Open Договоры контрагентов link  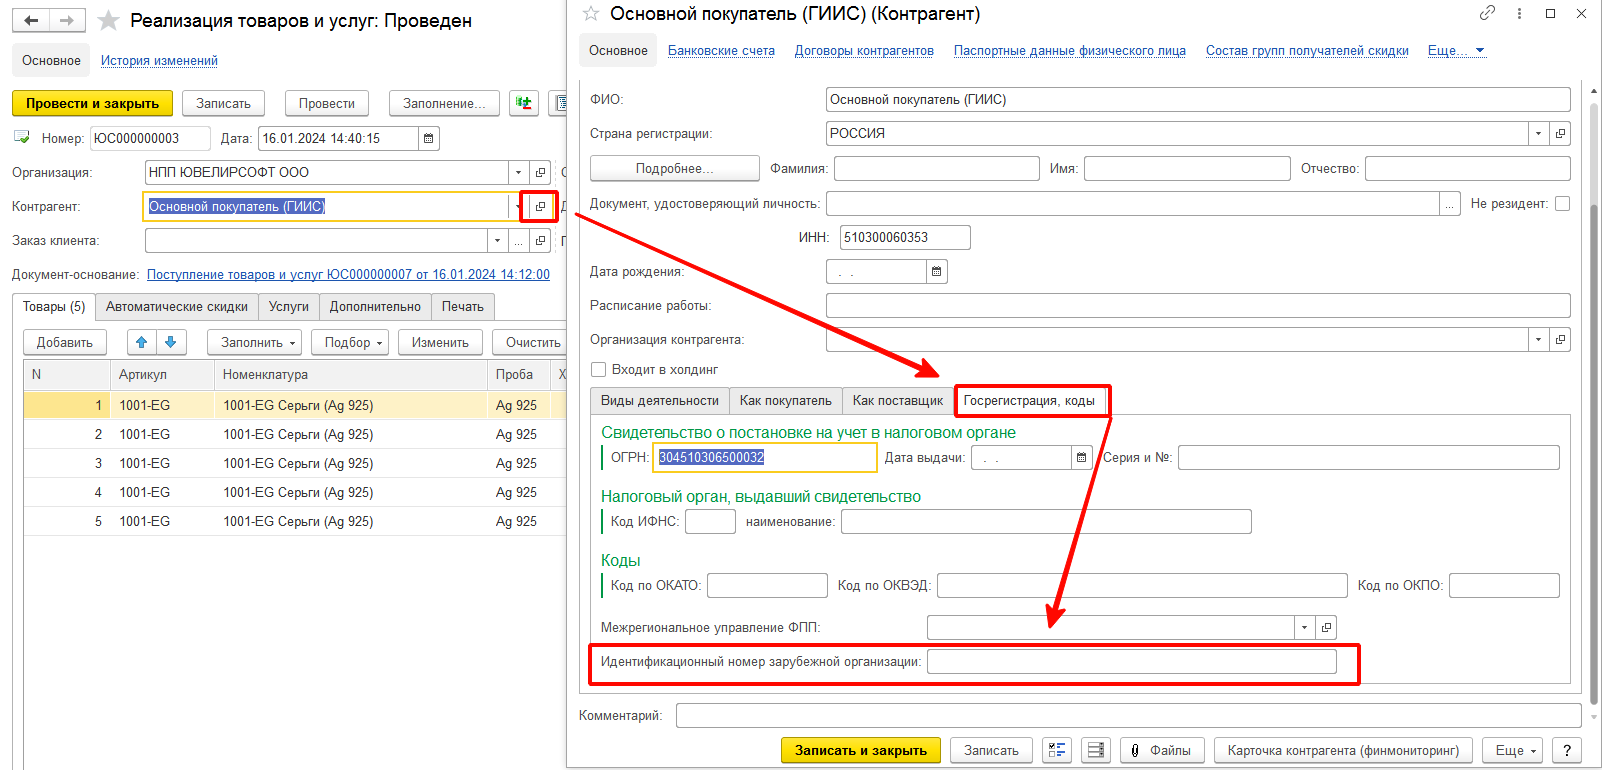tap(864, 50)
